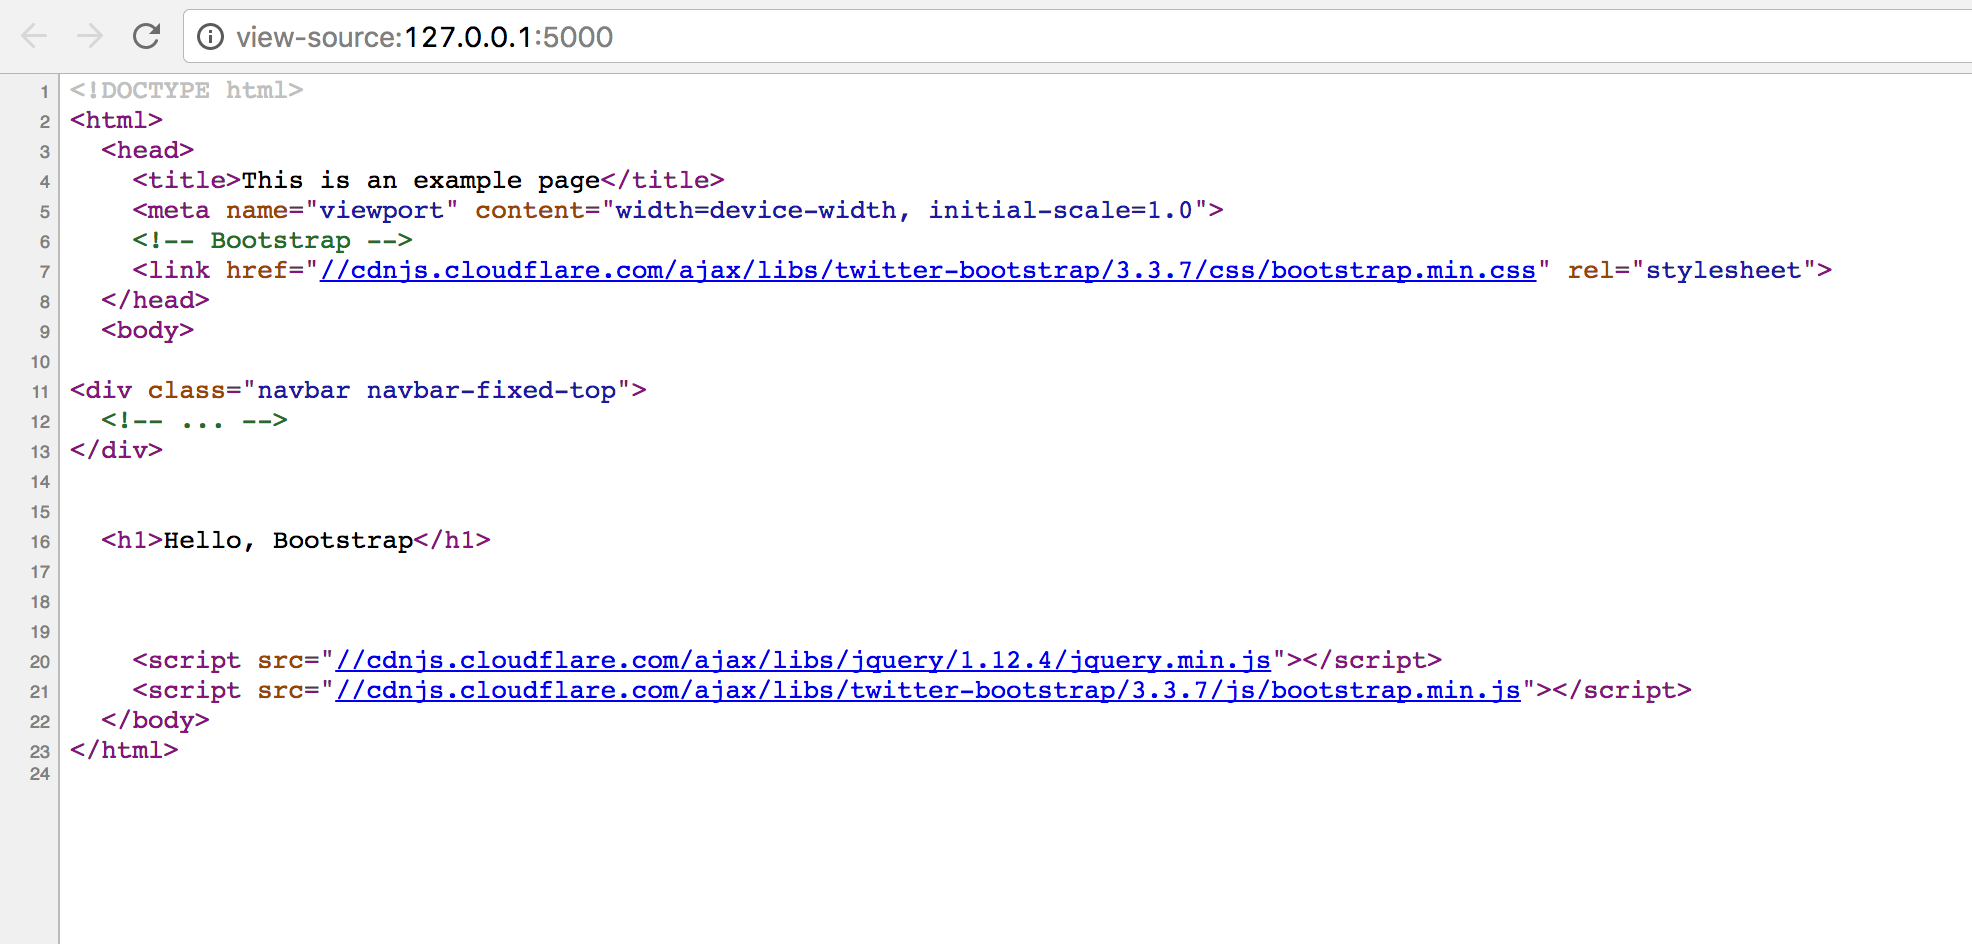Reload the page with refresh icon

147,37
